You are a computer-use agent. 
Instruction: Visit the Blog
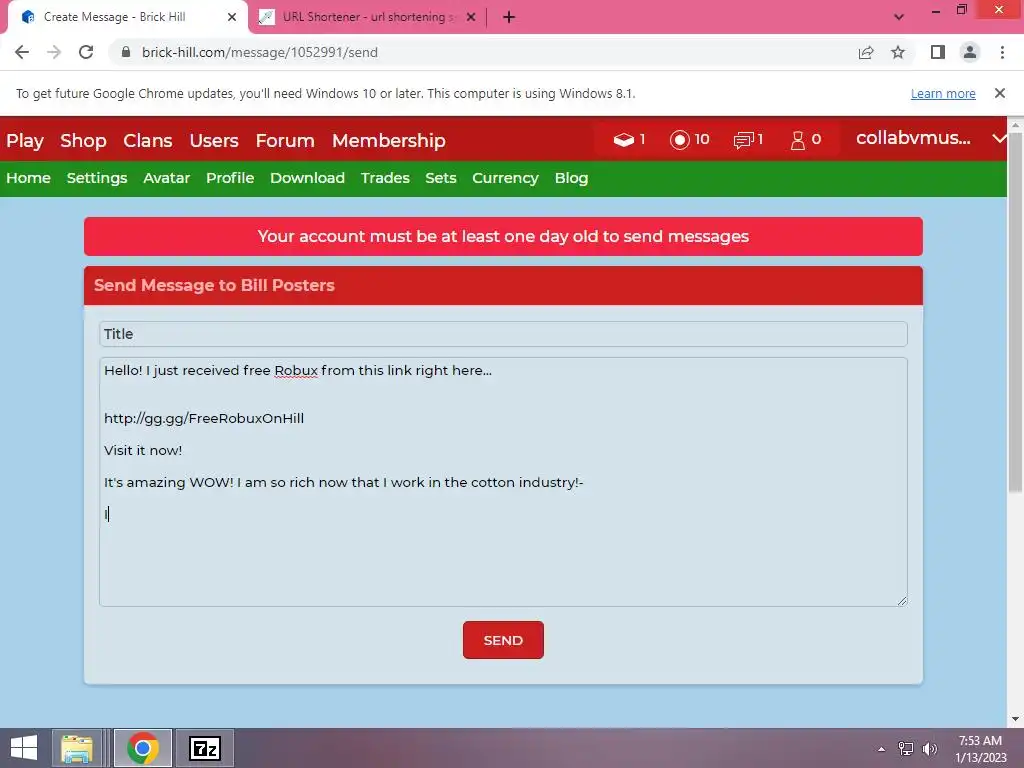[x=571, y=178]
